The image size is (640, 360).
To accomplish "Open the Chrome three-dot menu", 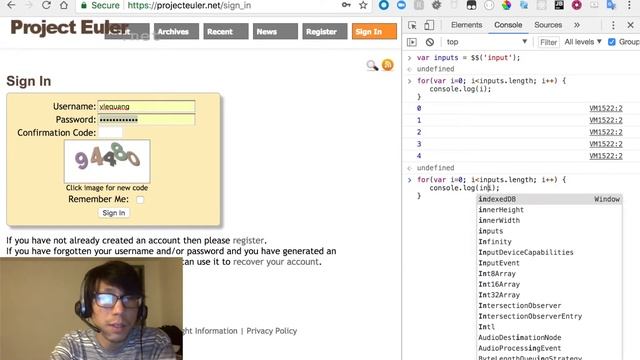I will tap(629, 5).
